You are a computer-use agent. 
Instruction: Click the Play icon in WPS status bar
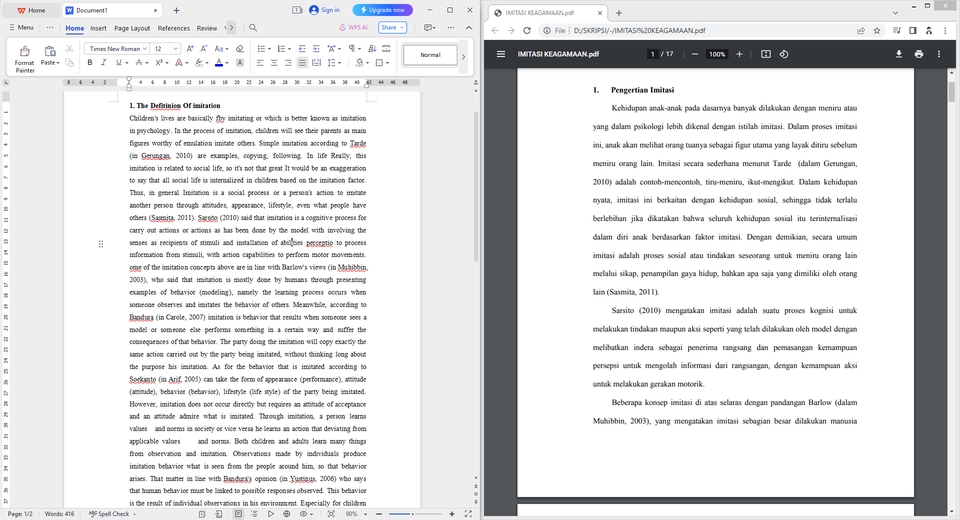[271, 514]
